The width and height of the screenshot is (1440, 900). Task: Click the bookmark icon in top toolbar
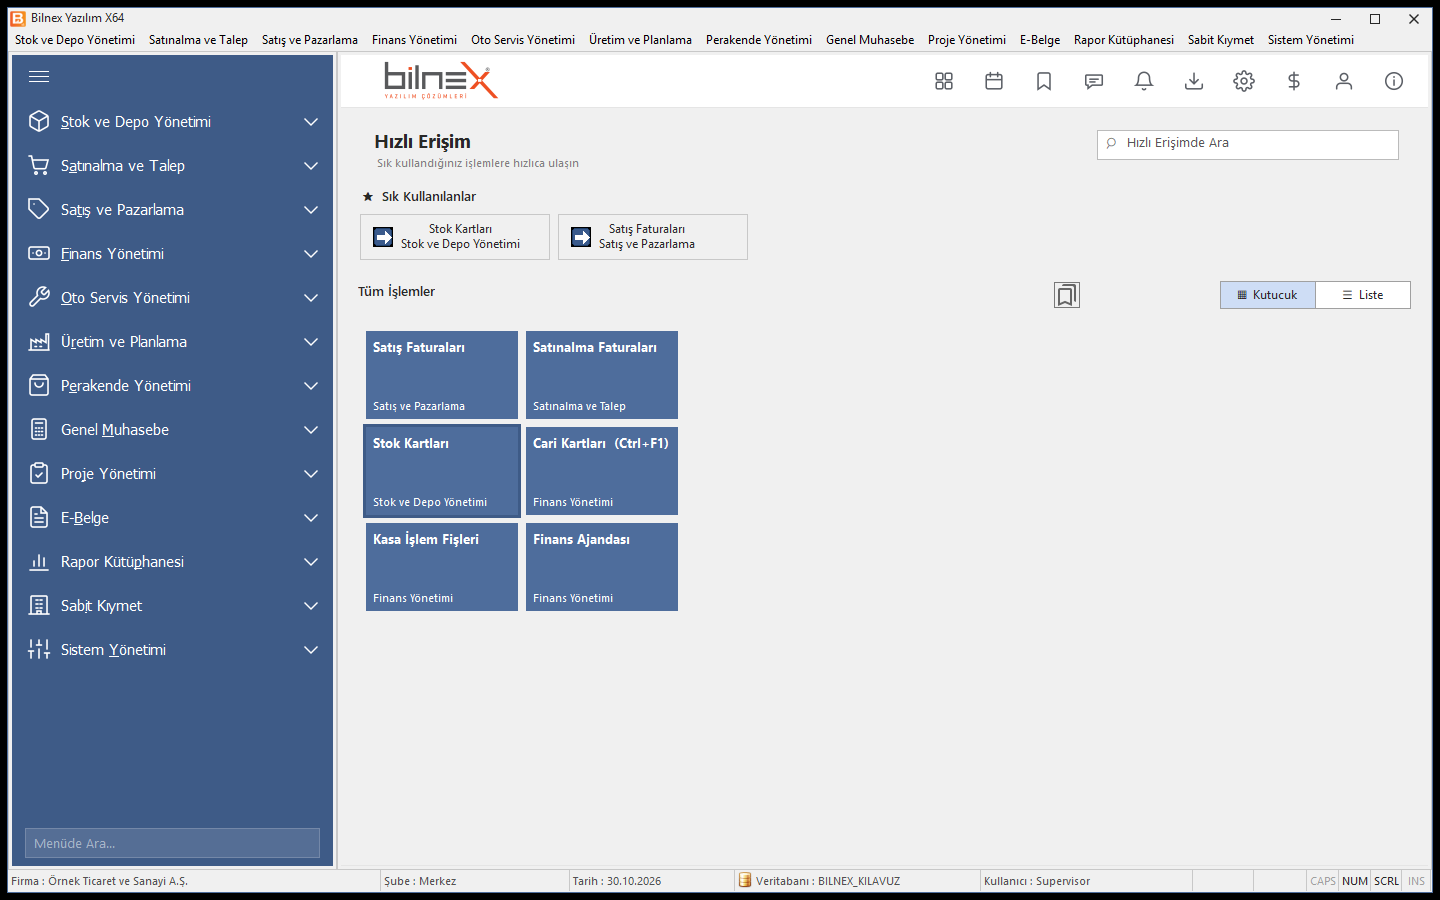point(1044,81)
